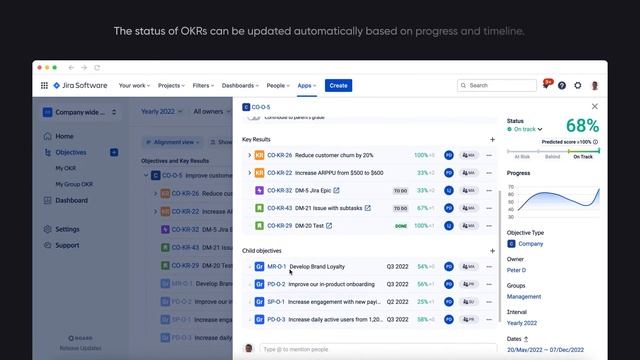
Task: Open the People menu
Action: point(278,85)
